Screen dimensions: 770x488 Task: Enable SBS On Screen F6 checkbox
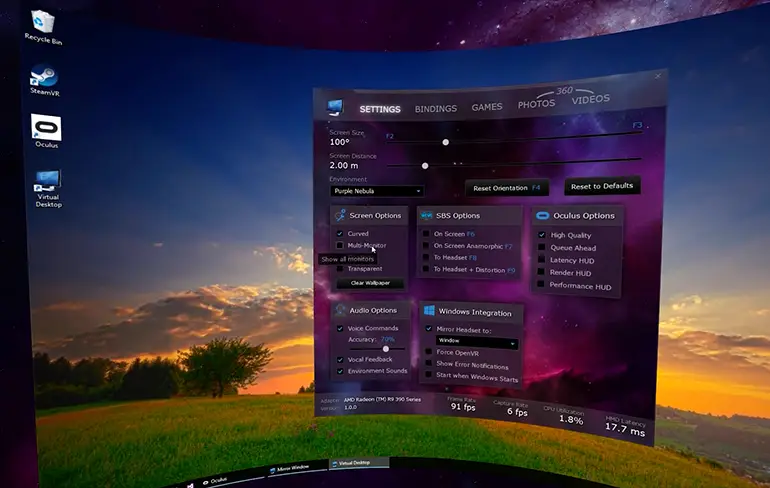click(x=426, y=234)
